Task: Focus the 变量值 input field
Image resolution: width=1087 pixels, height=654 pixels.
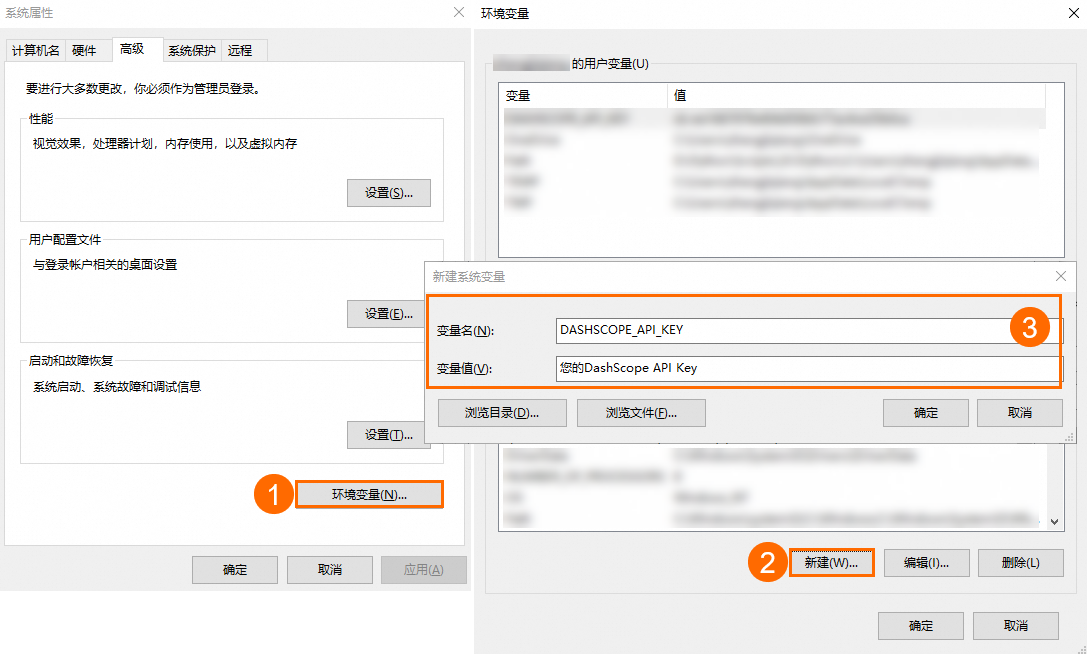Action: [x=808, y=368]
